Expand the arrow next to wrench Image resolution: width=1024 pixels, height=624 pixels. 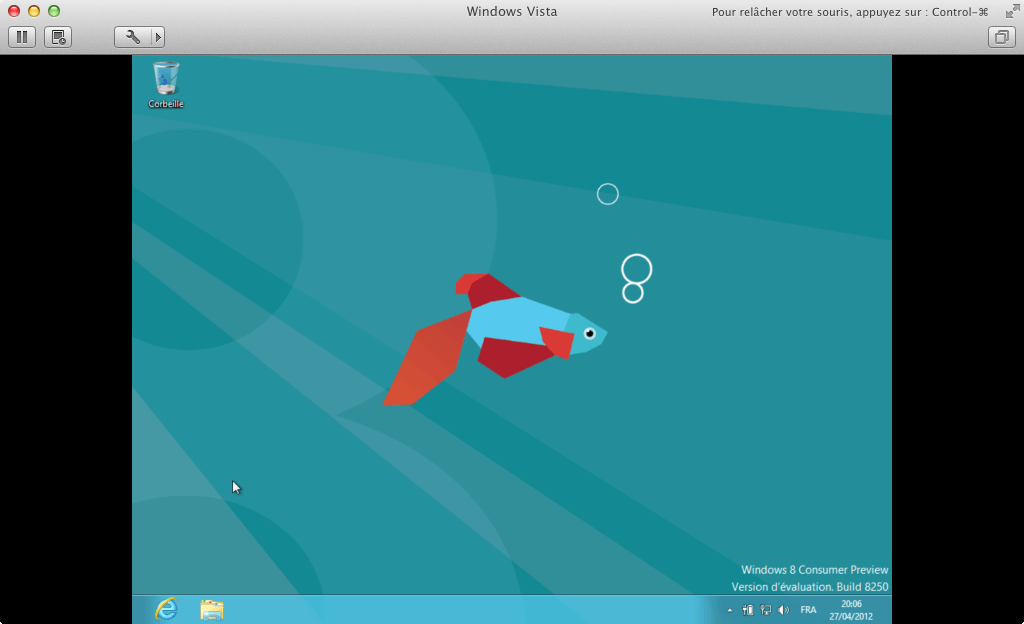point(157,37)
